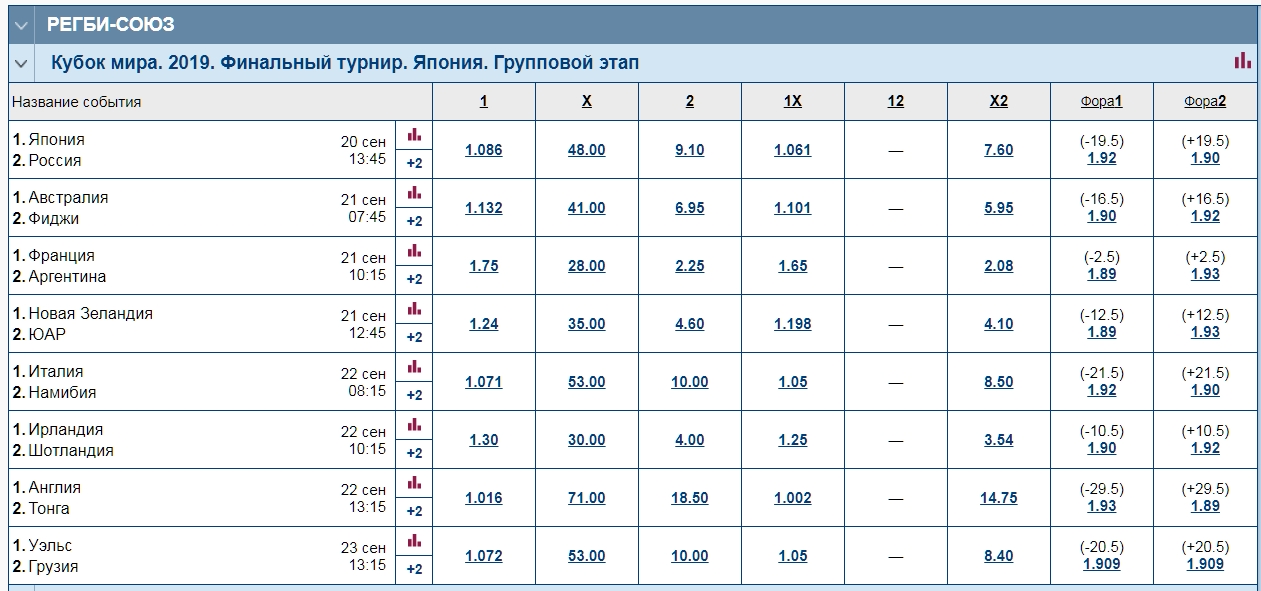Screen dimensions: 1261x591
Task: Open statistics icon for Australia vs Fiji
Action: tap(414, 193)
